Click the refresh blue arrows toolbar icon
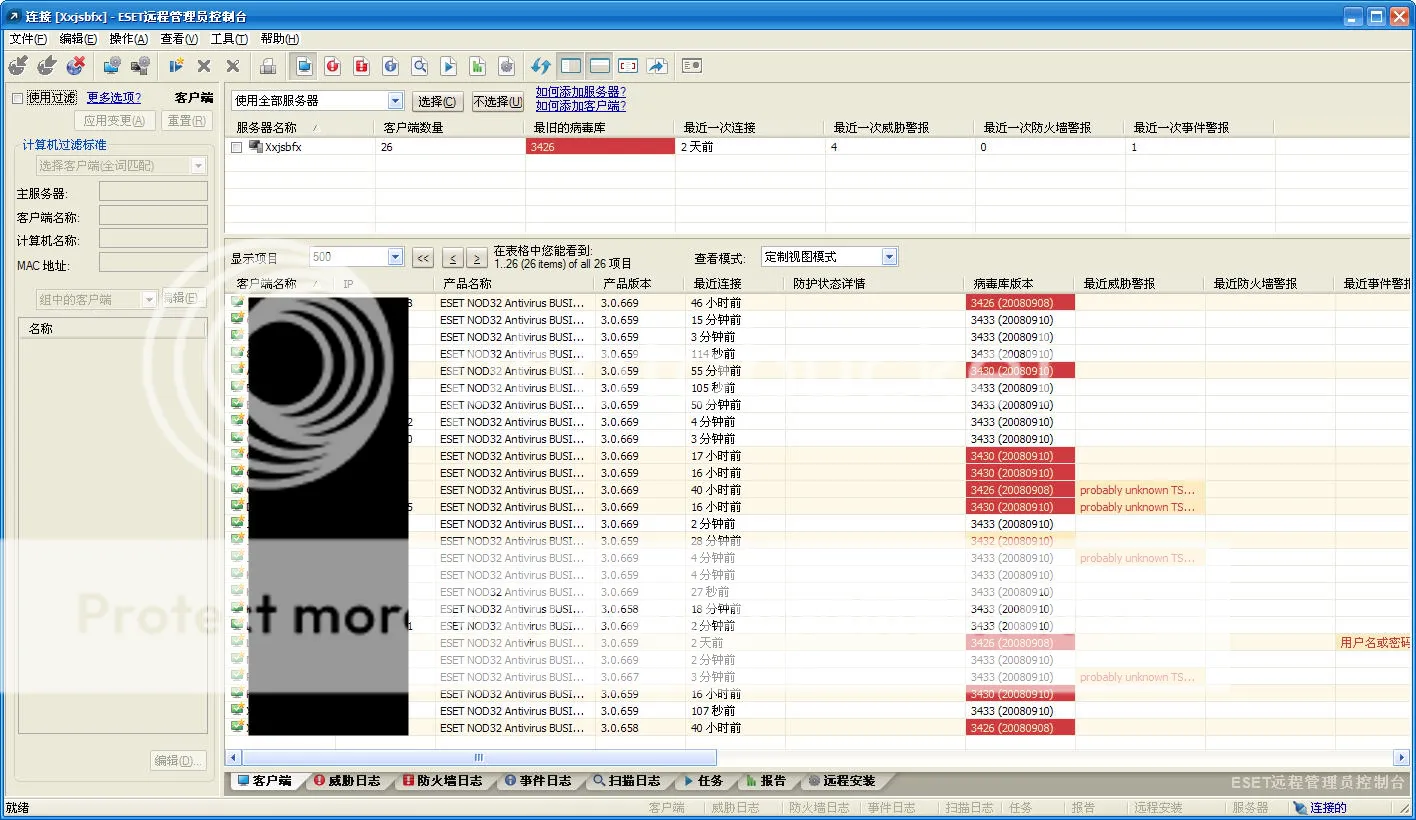 click(541, 66)
